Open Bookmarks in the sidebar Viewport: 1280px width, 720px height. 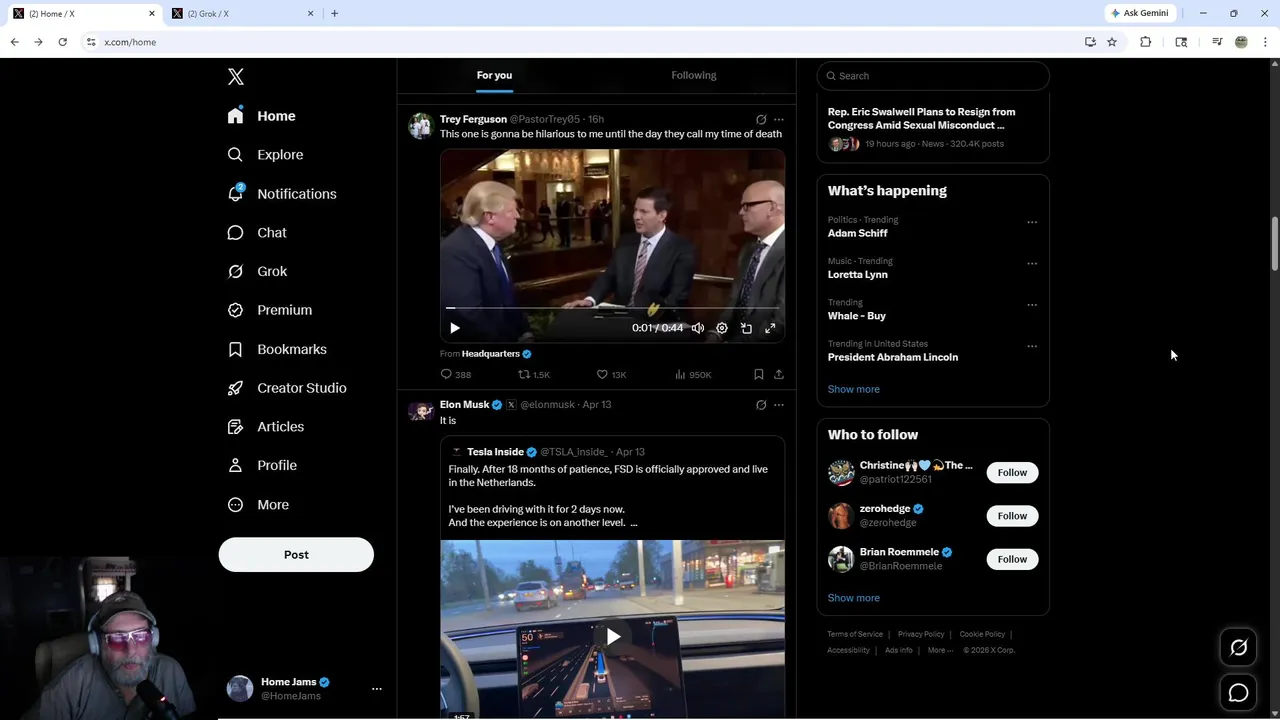coord(277,349)
